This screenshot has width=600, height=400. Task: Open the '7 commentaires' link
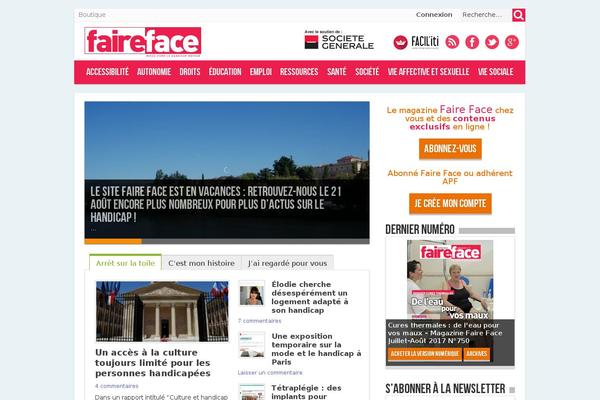(259, 321)
